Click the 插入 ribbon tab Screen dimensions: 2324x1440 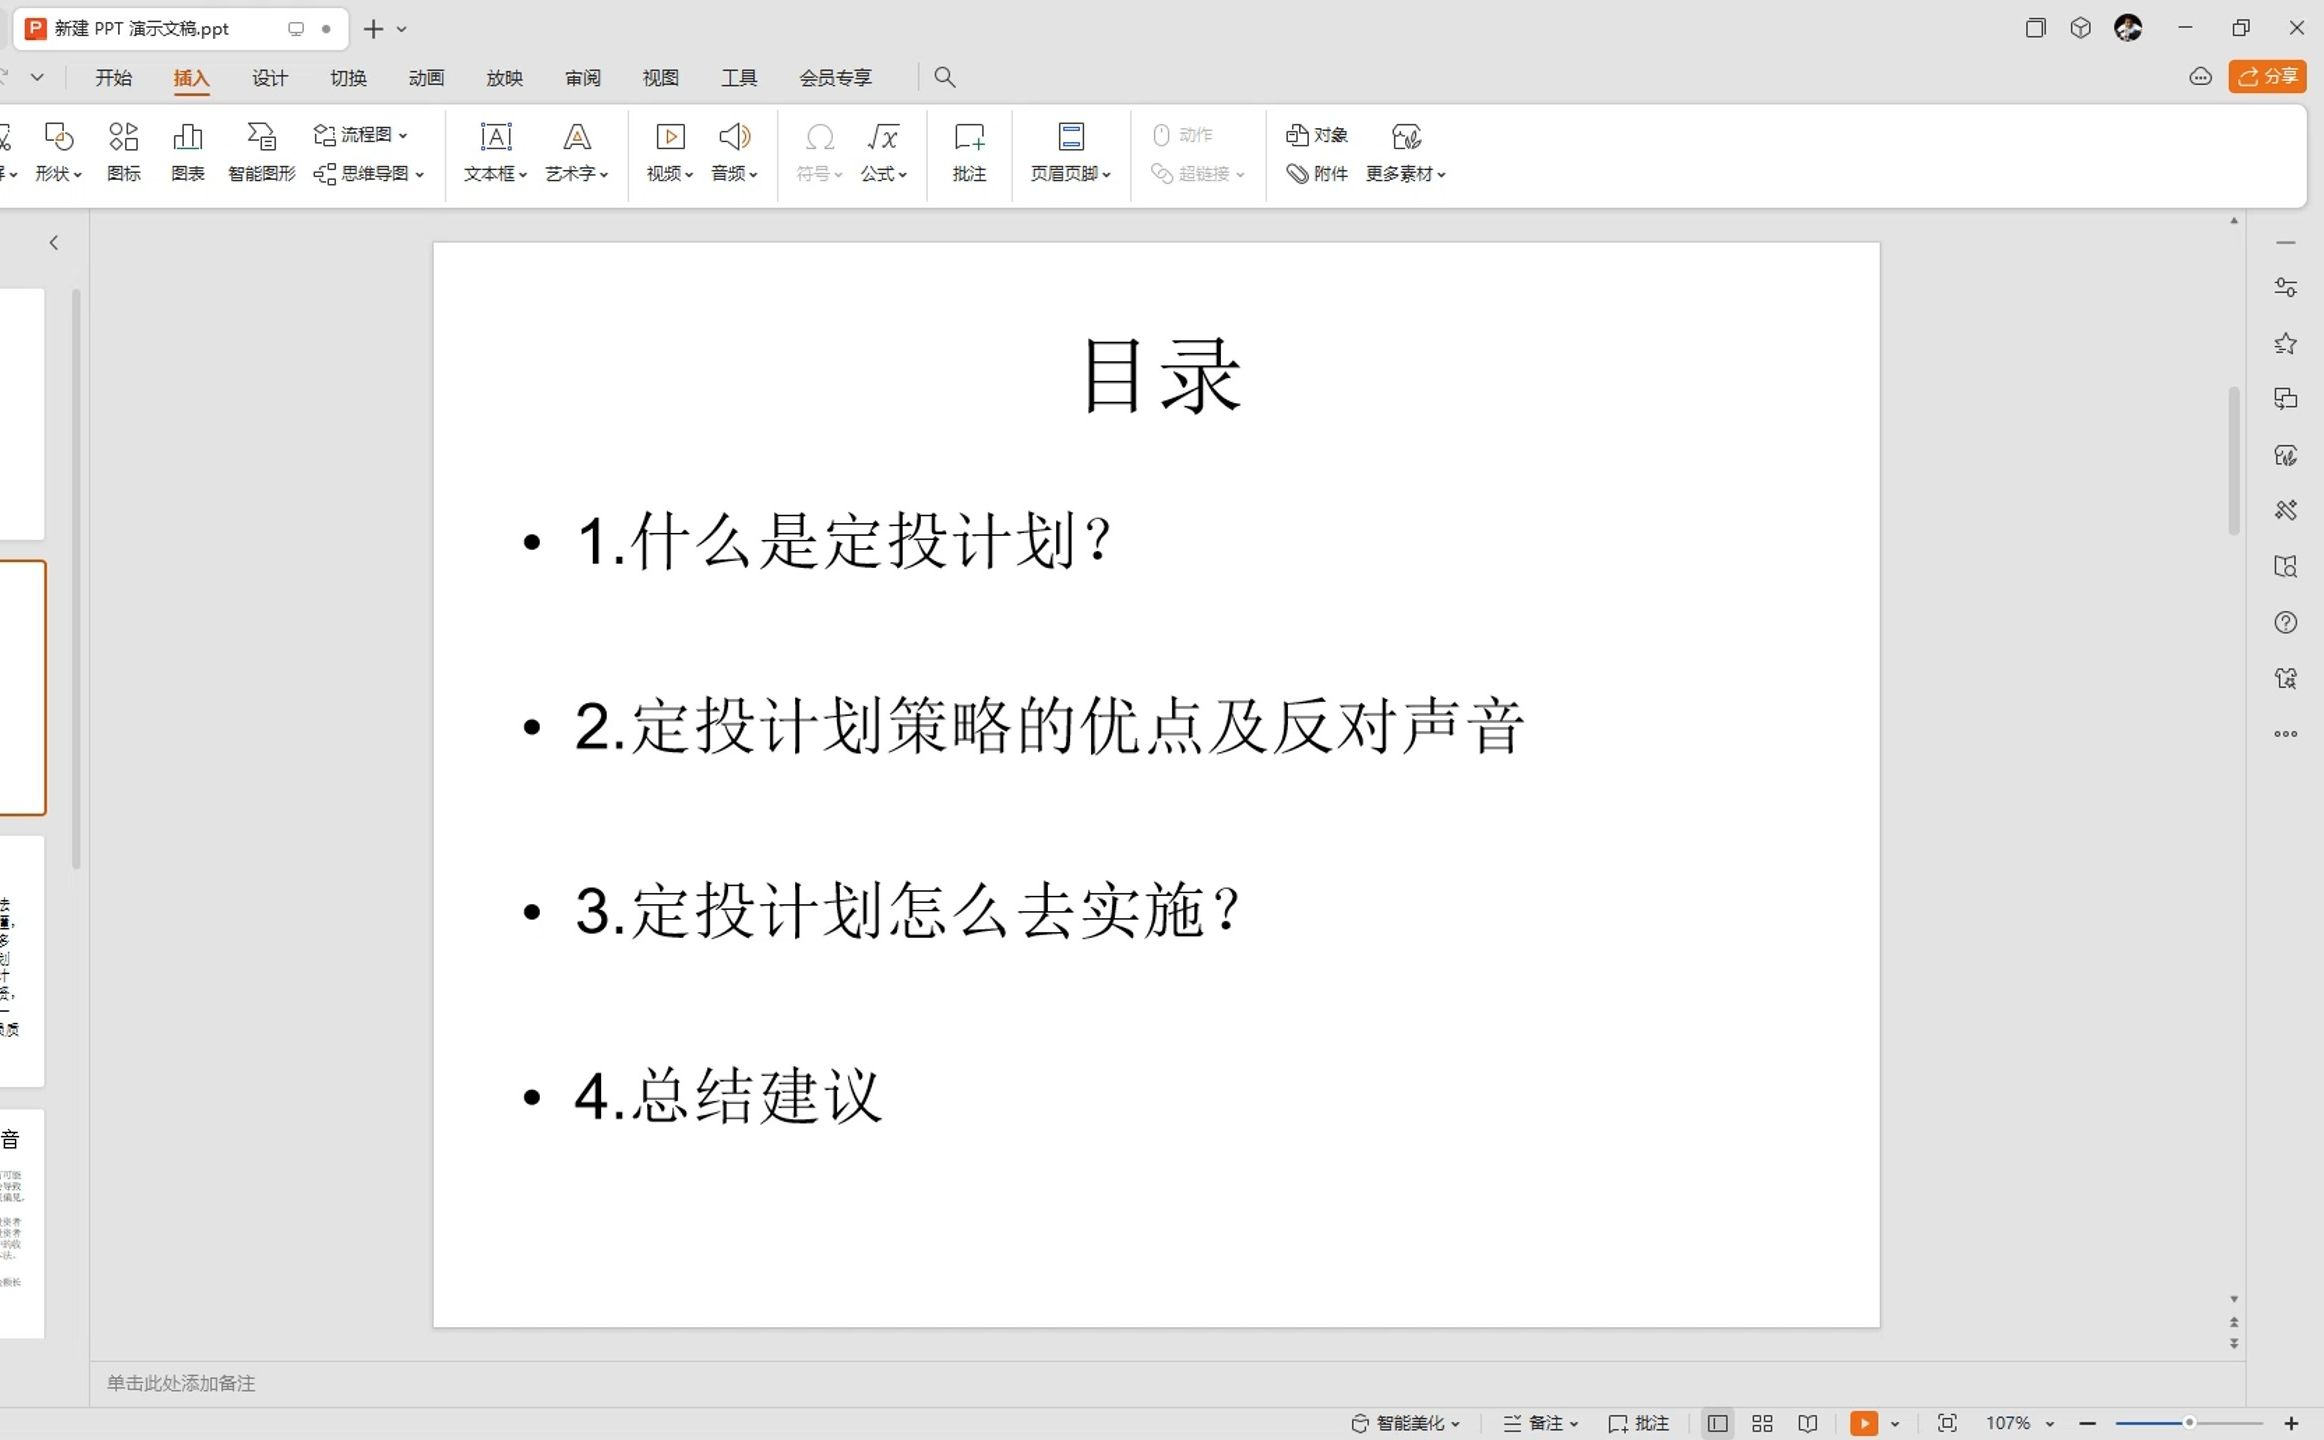[191, 76]
